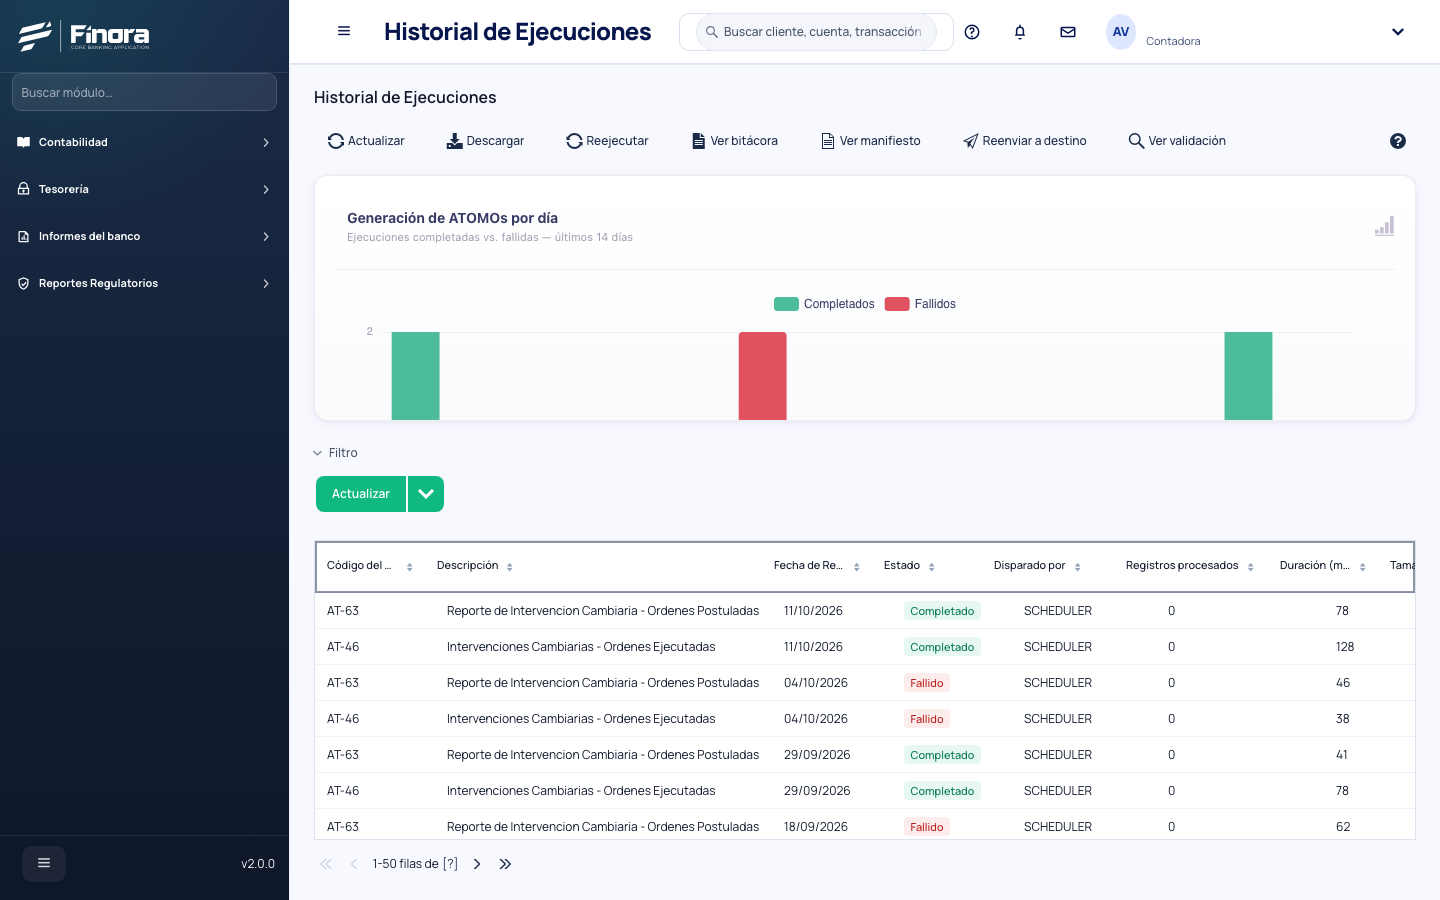Click the Finora logo
This screenshot has height=900, width=1440.
(x=84, y=36)
